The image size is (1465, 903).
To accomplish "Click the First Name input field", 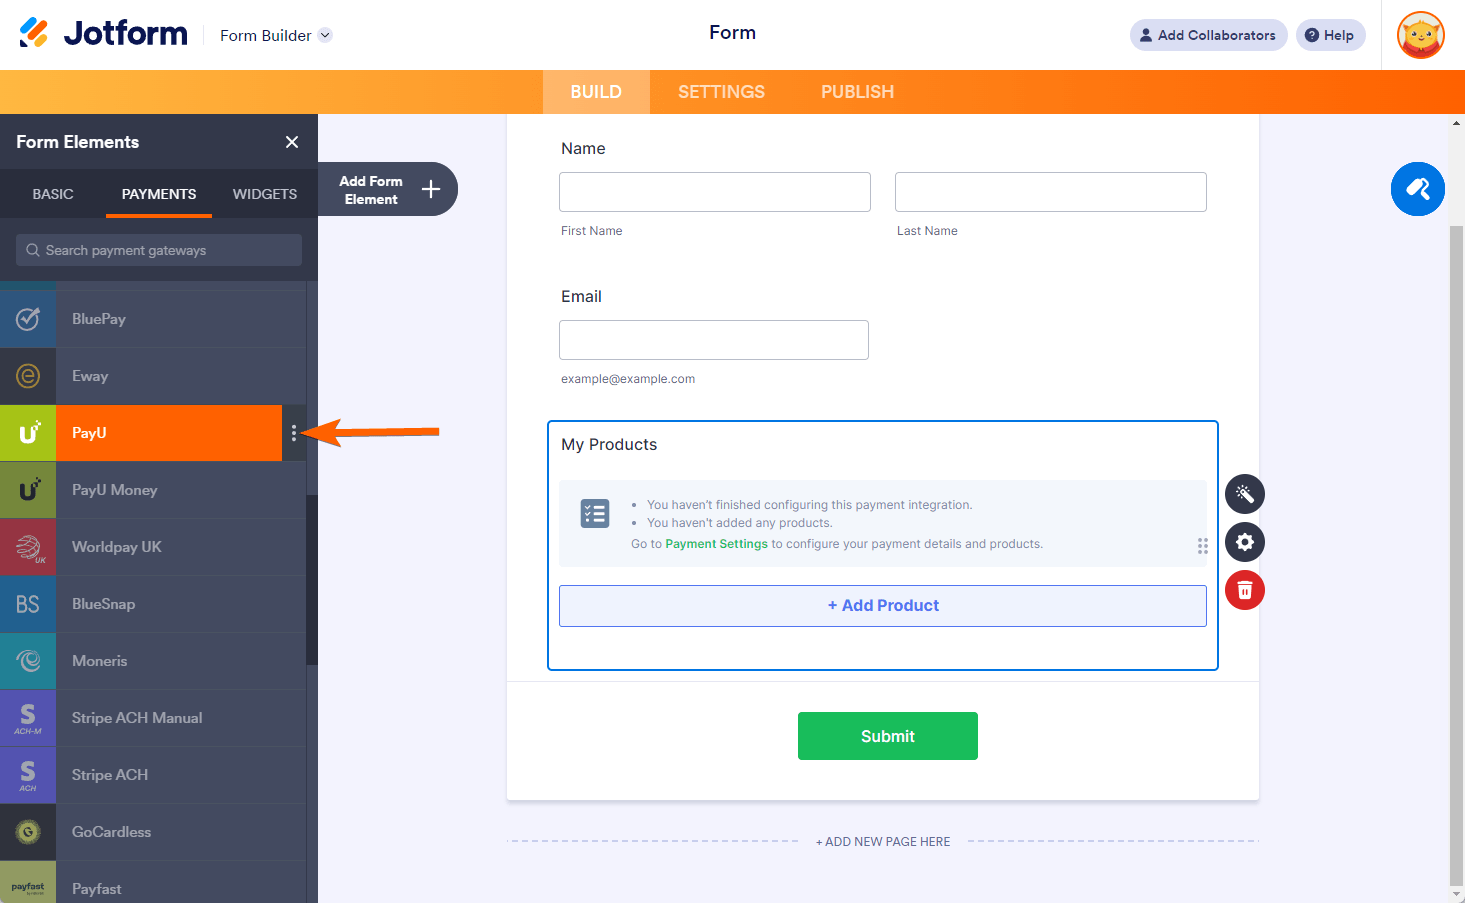I will pyautogui.click(x=714, y=192).
